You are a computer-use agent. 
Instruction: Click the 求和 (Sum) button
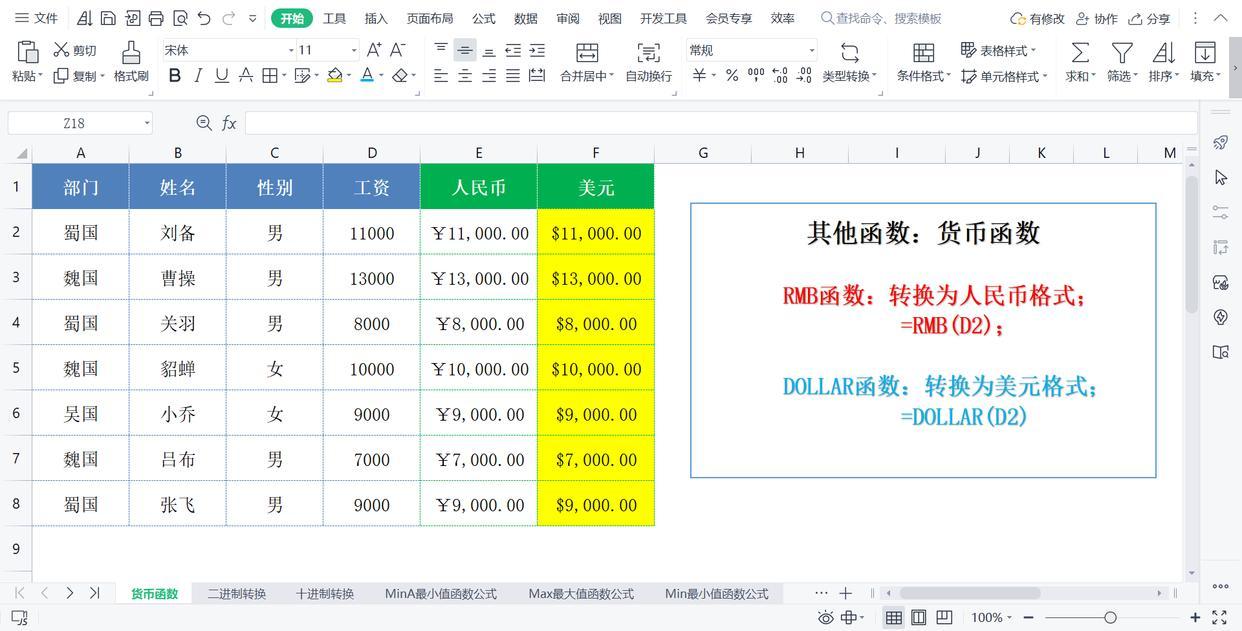(x=1080, y=62)
